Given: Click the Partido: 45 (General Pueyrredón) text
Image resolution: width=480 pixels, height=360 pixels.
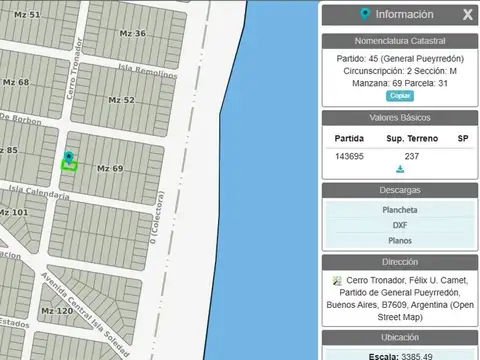Looking at the screenshot, I should point(400,59).
